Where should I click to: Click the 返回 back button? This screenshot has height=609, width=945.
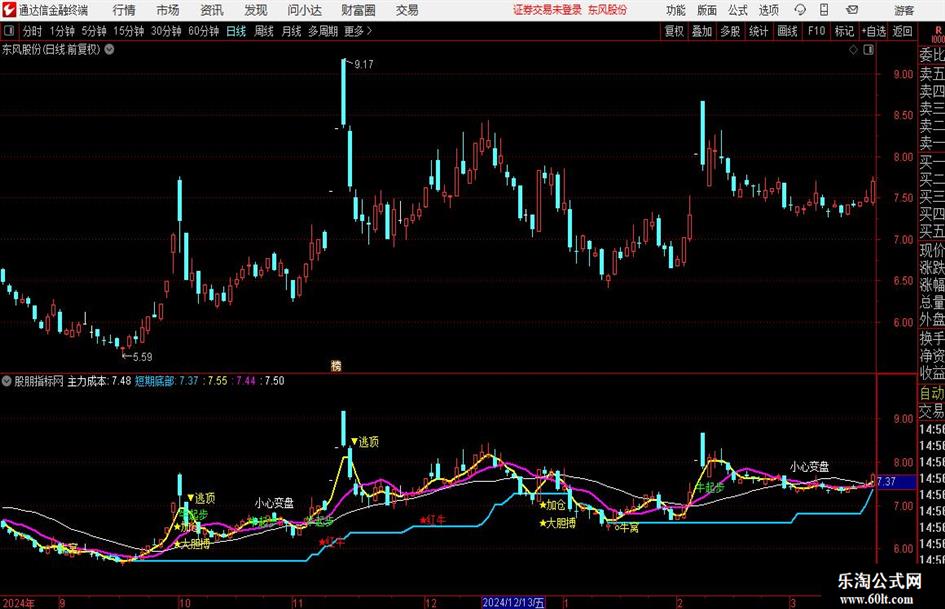point(902,31)
